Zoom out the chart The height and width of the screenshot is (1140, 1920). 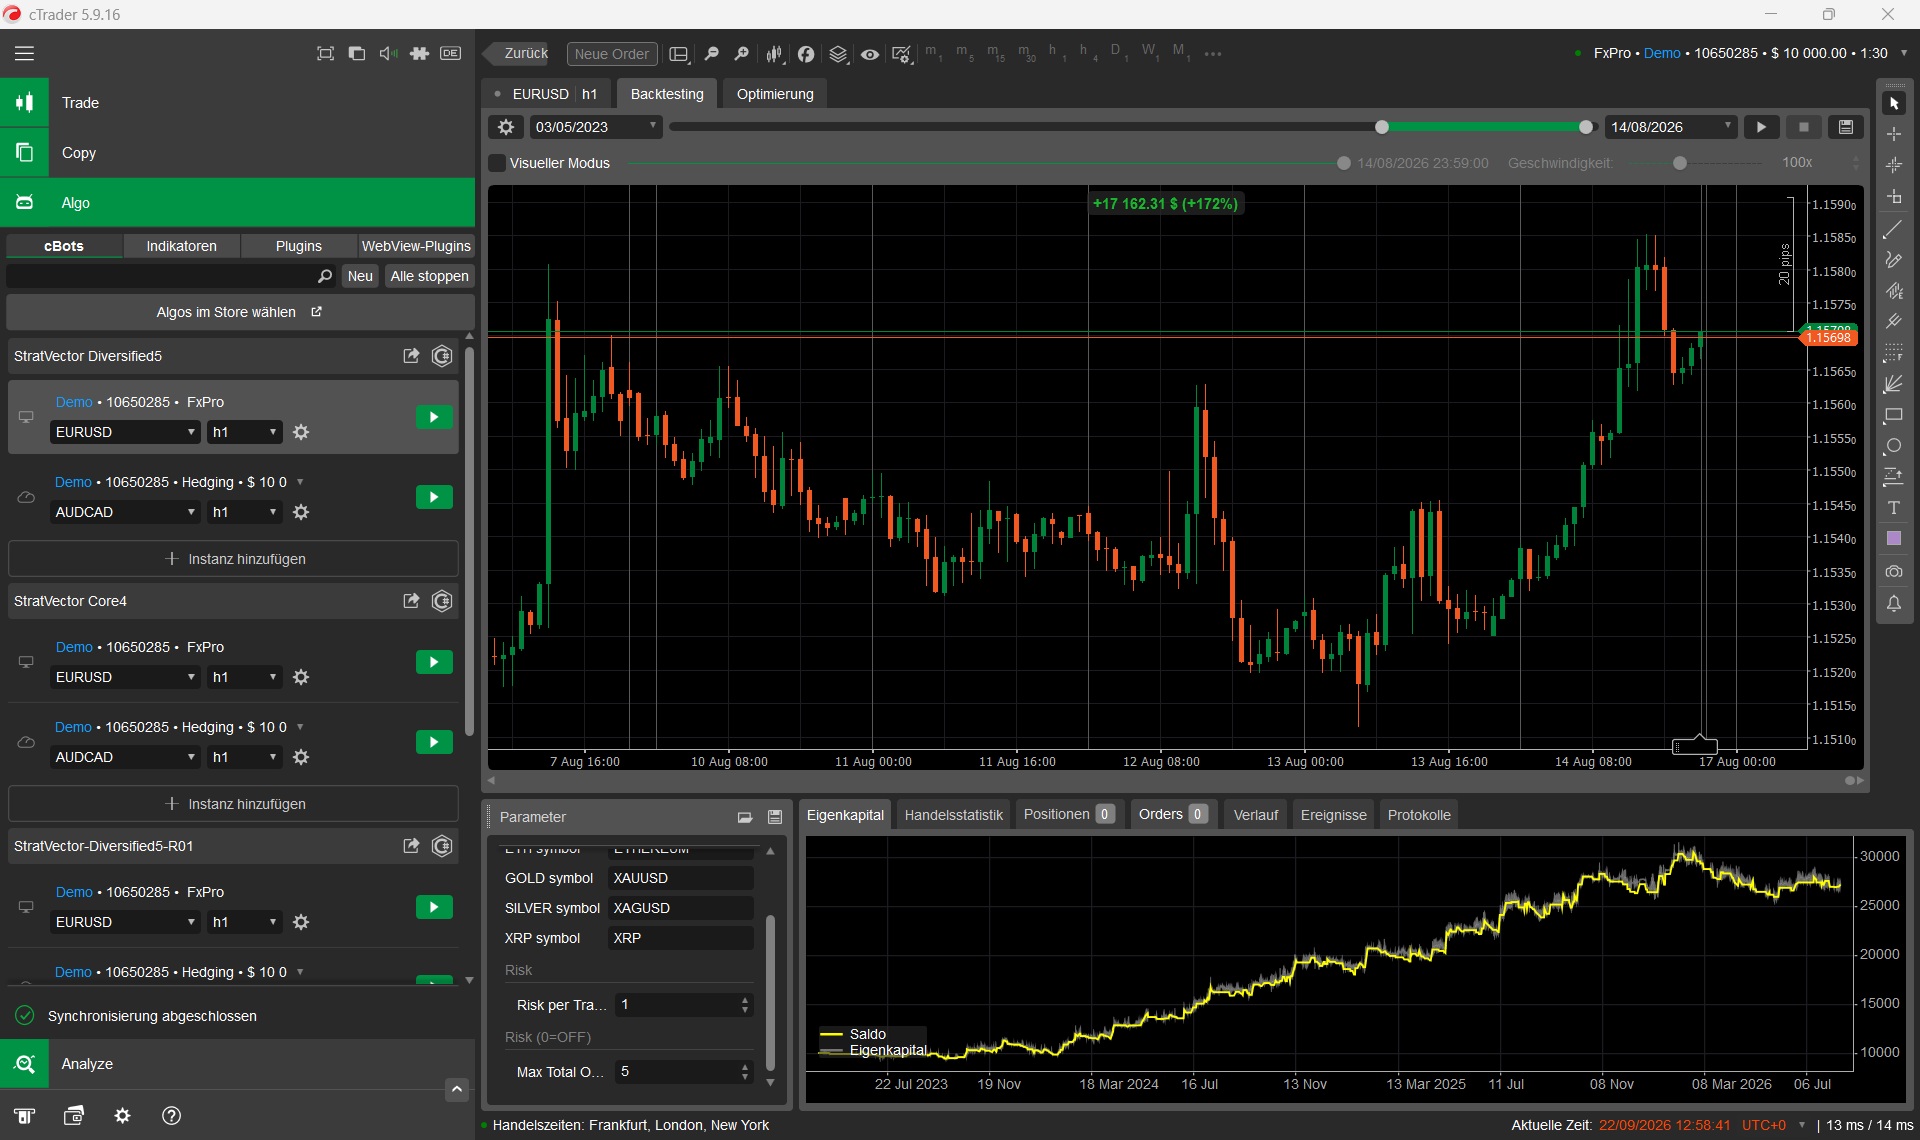click(712, 54)
